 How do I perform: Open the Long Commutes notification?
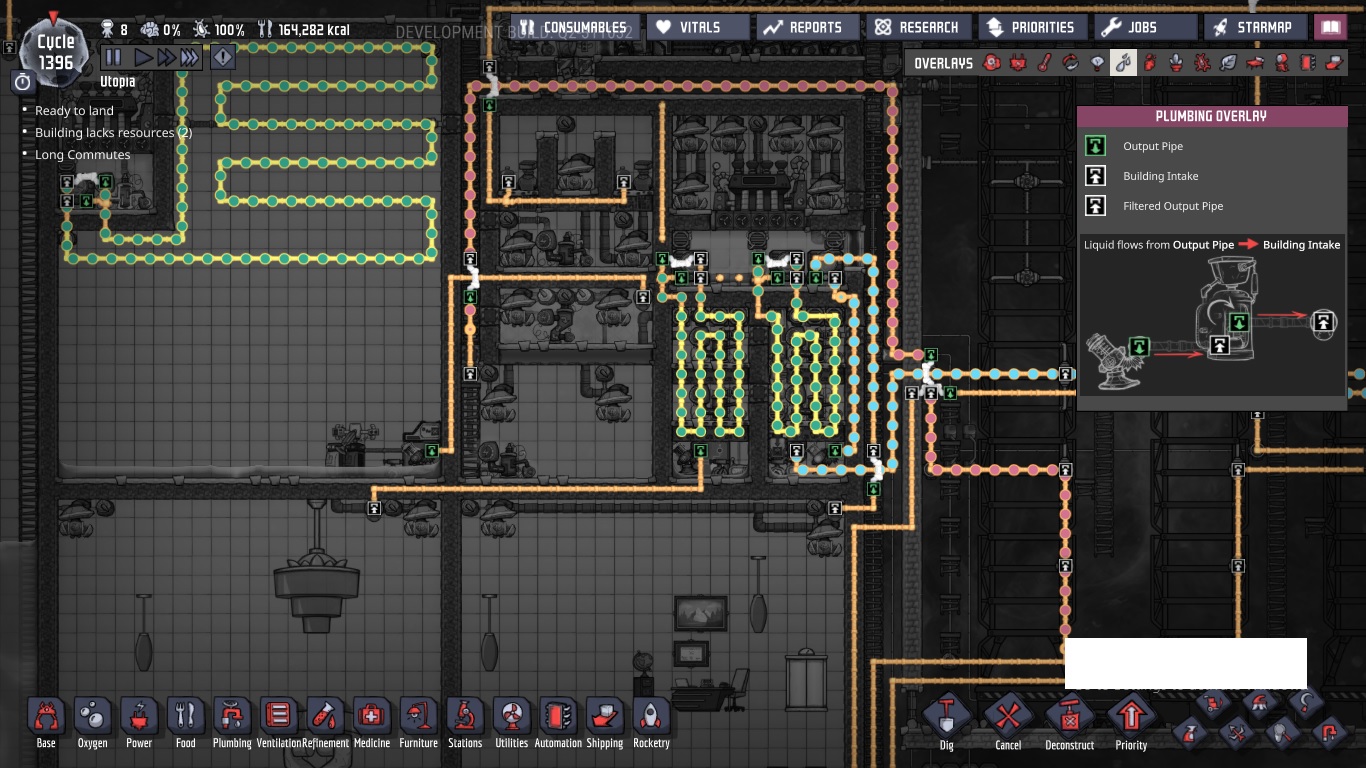click(x=82, y=155)
